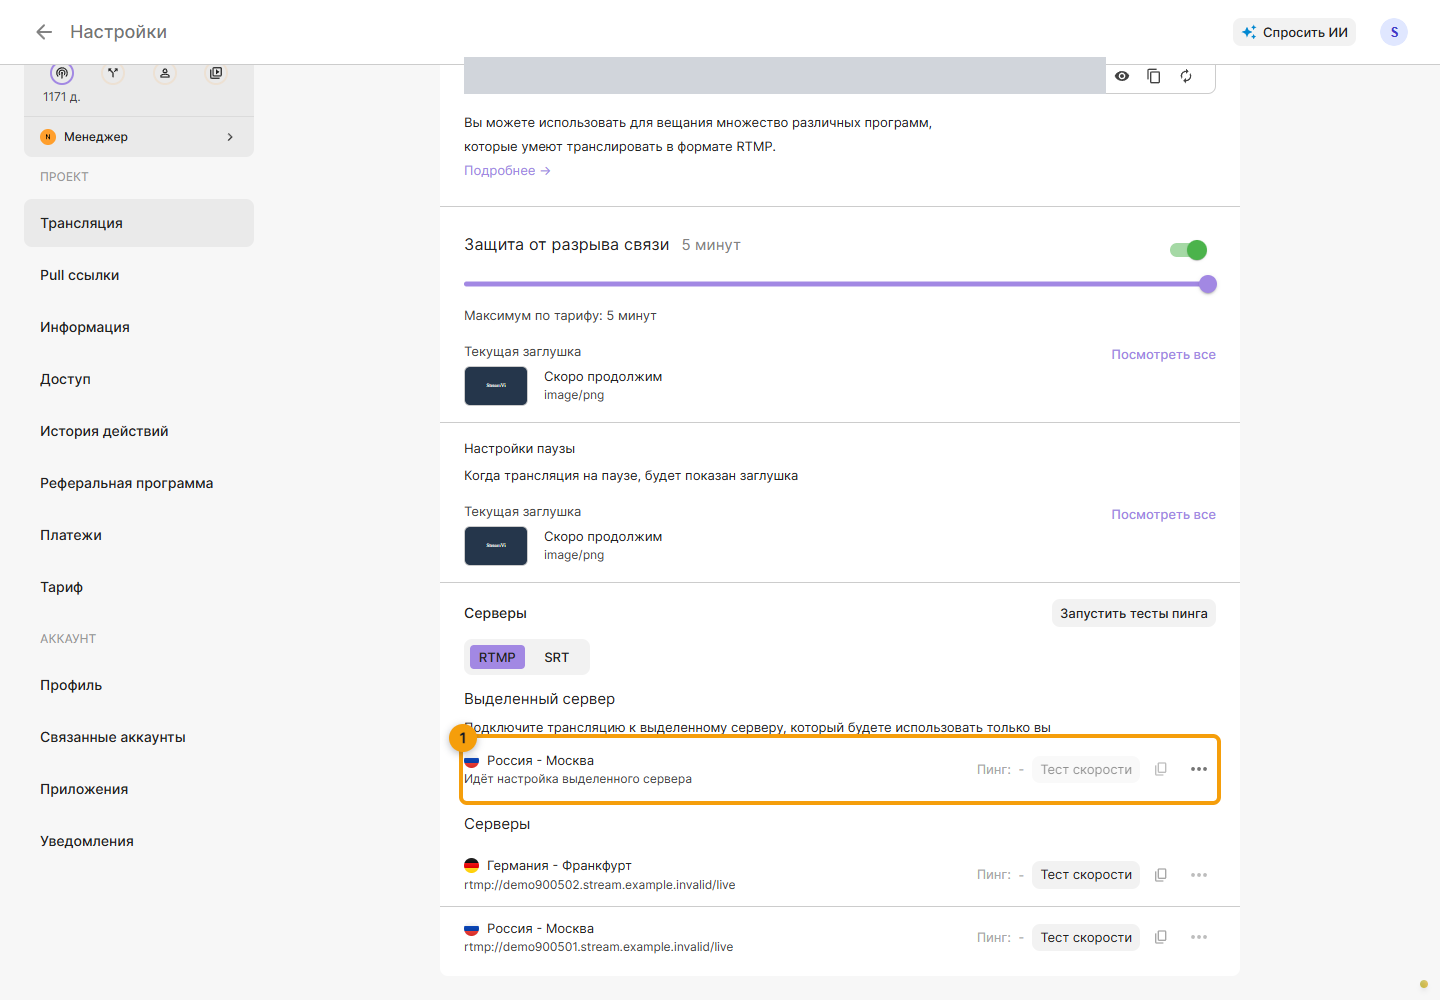Viewport: 1440px width, 1000px height.
Task: Regenerate the stream key with the refresh icon
Action: pos(1186,76)
